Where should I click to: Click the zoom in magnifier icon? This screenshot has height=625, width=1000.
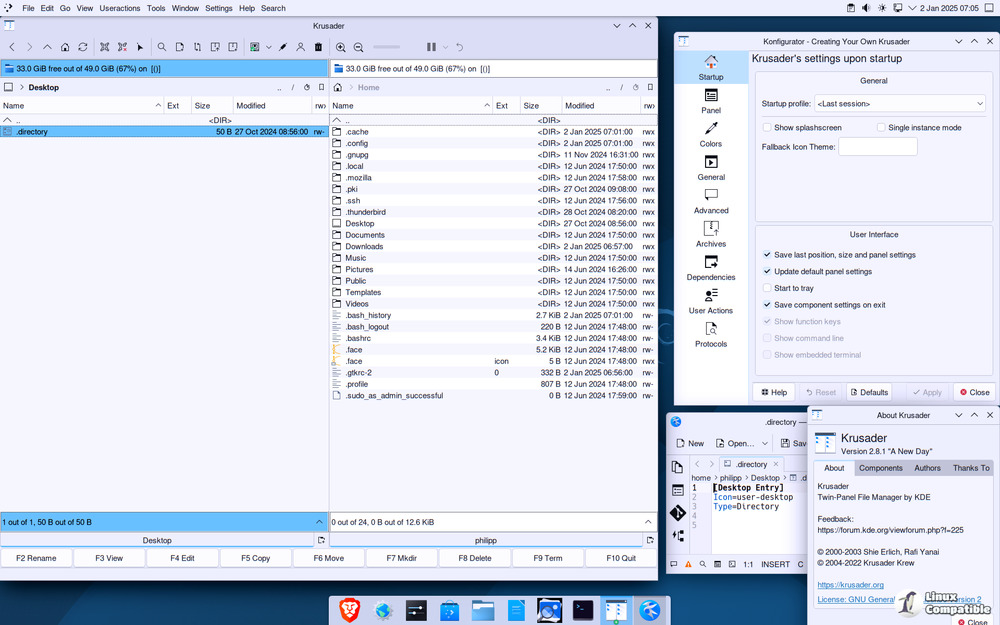tap(341, 47)
